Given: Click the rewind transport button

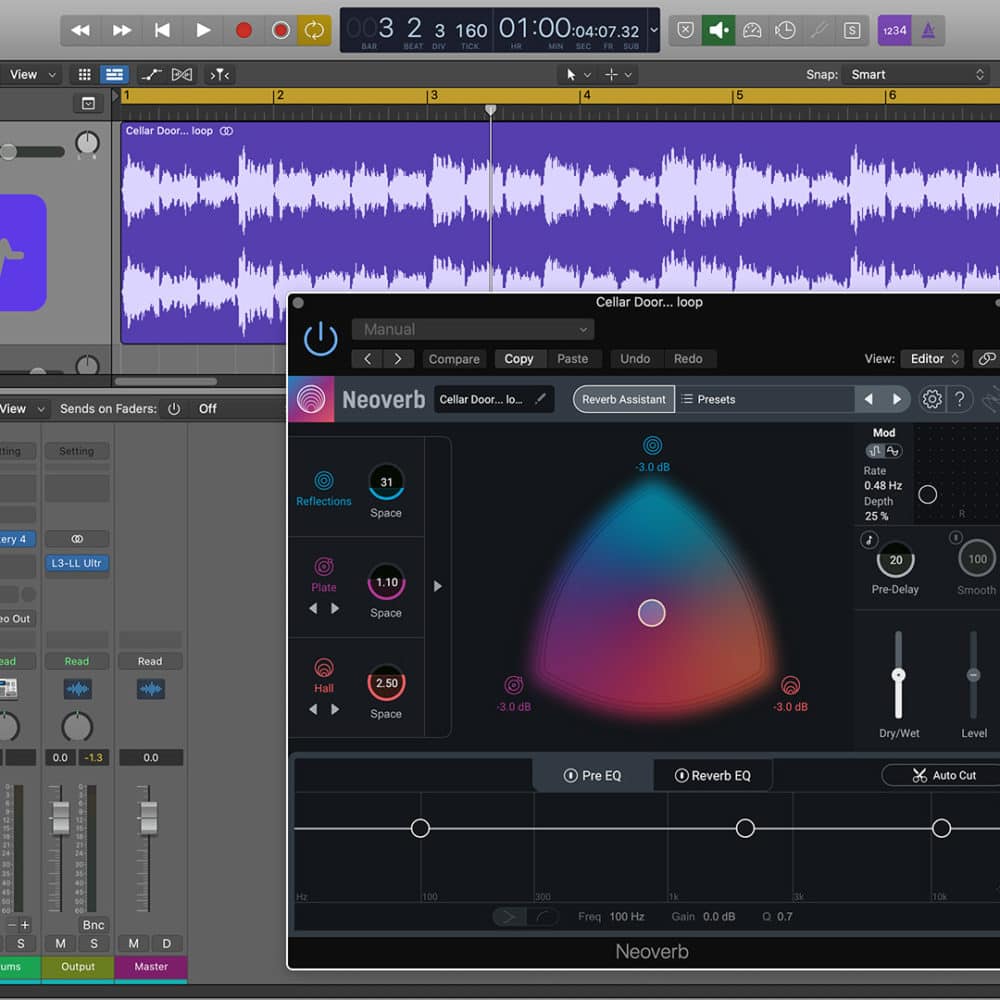Looking at the screenshot, I should click(x=80, y=30).
